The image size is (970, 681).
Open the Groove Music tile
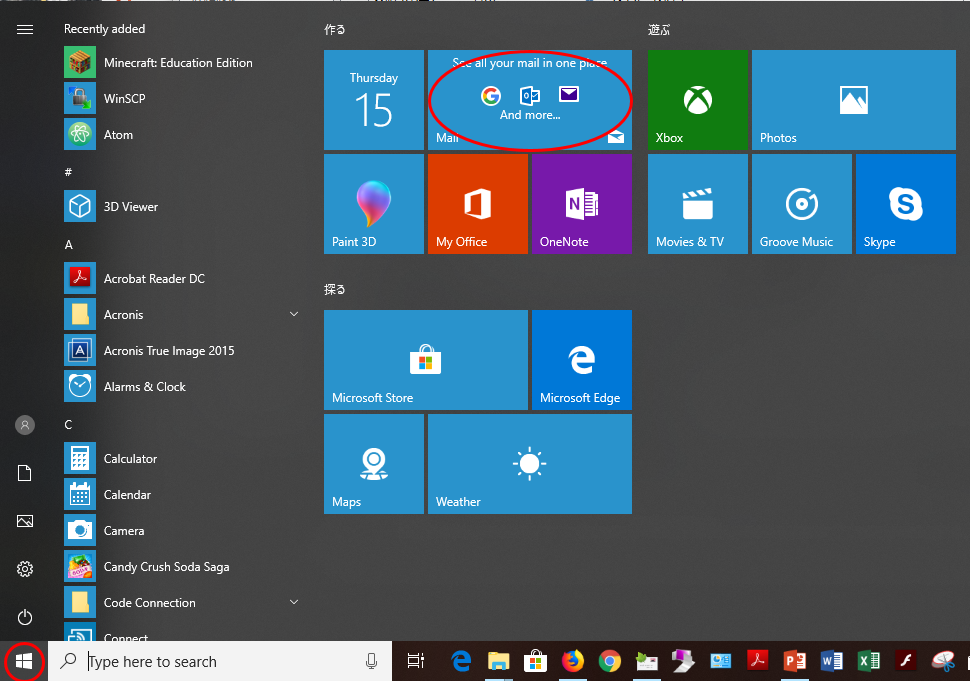point(802,203)
